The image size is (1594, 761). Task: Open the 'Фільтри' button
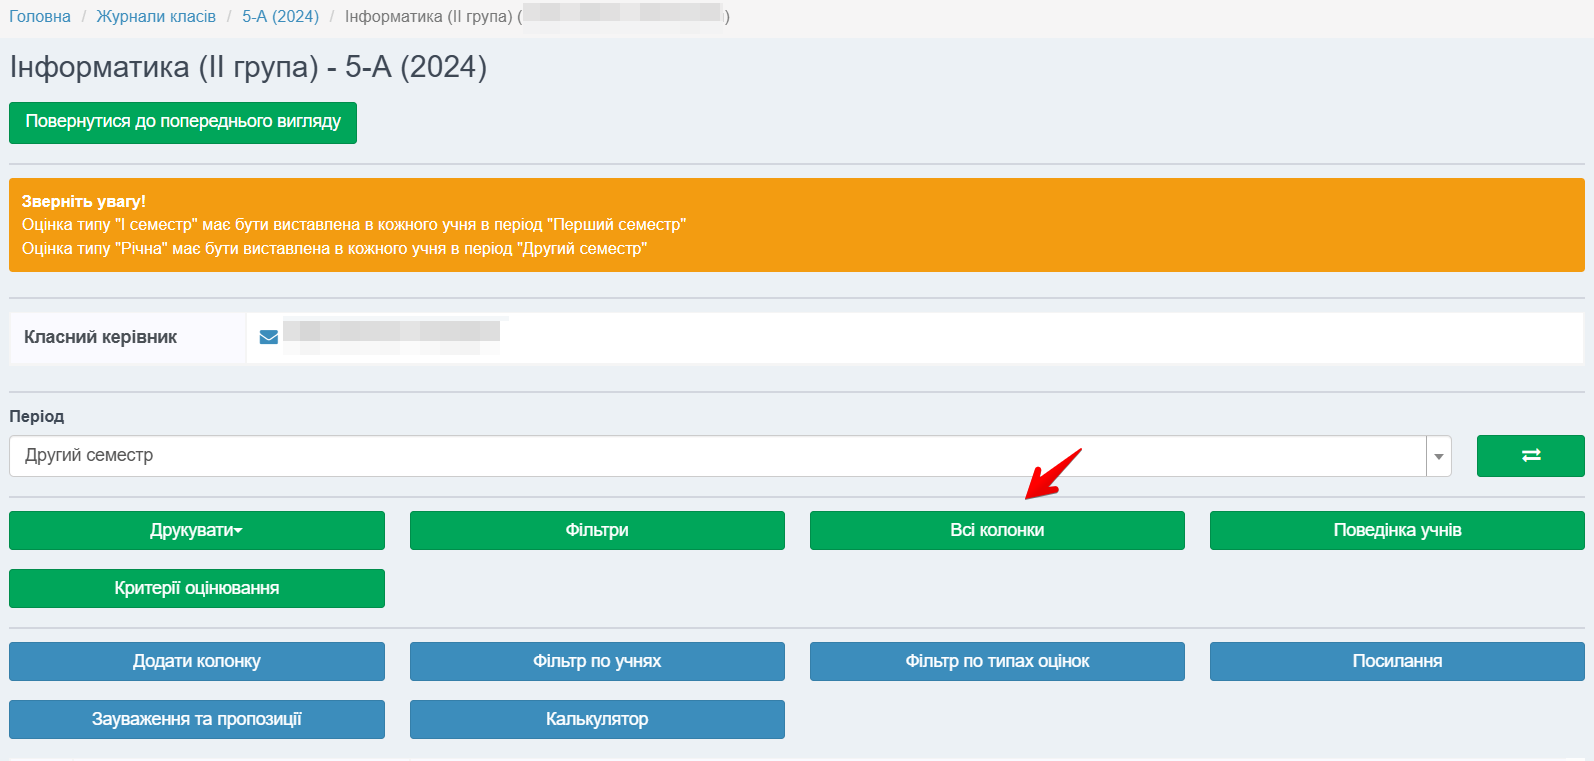coord(597,530)
